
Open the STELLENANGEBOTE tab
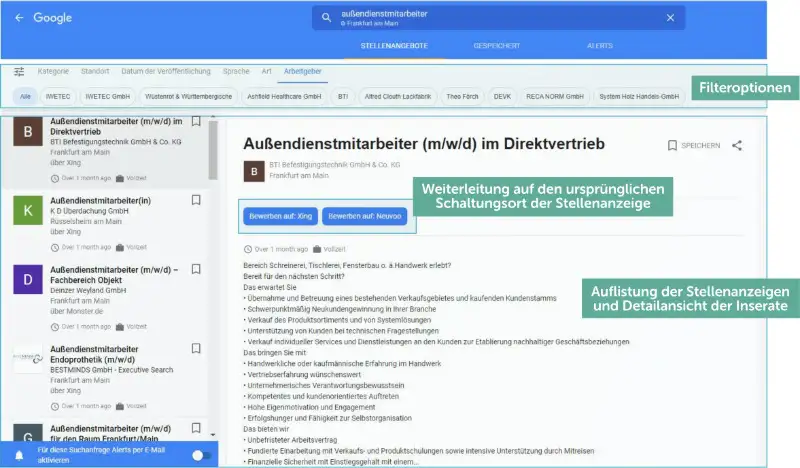click(x=394, y=46)
